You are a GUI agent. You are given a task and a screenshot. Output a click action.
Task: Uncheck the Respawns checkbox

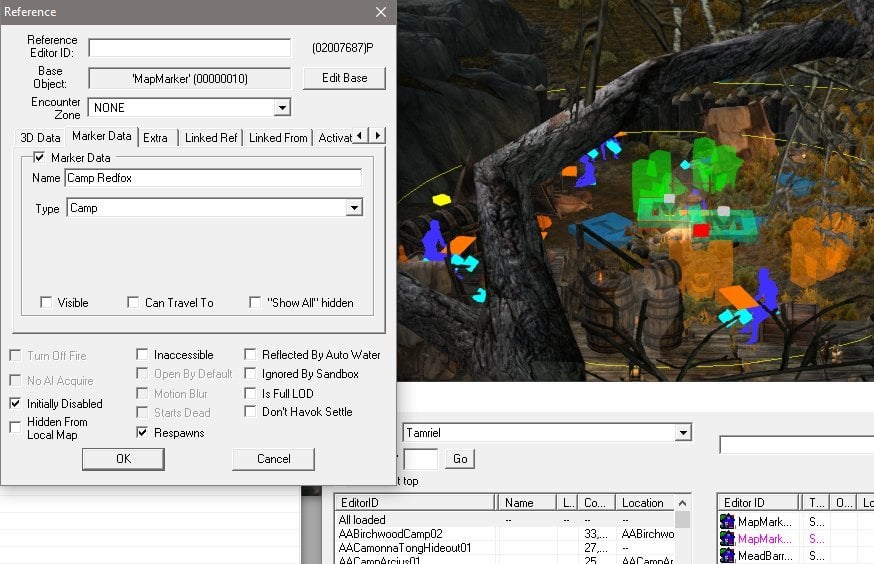[x=142, y=432]
